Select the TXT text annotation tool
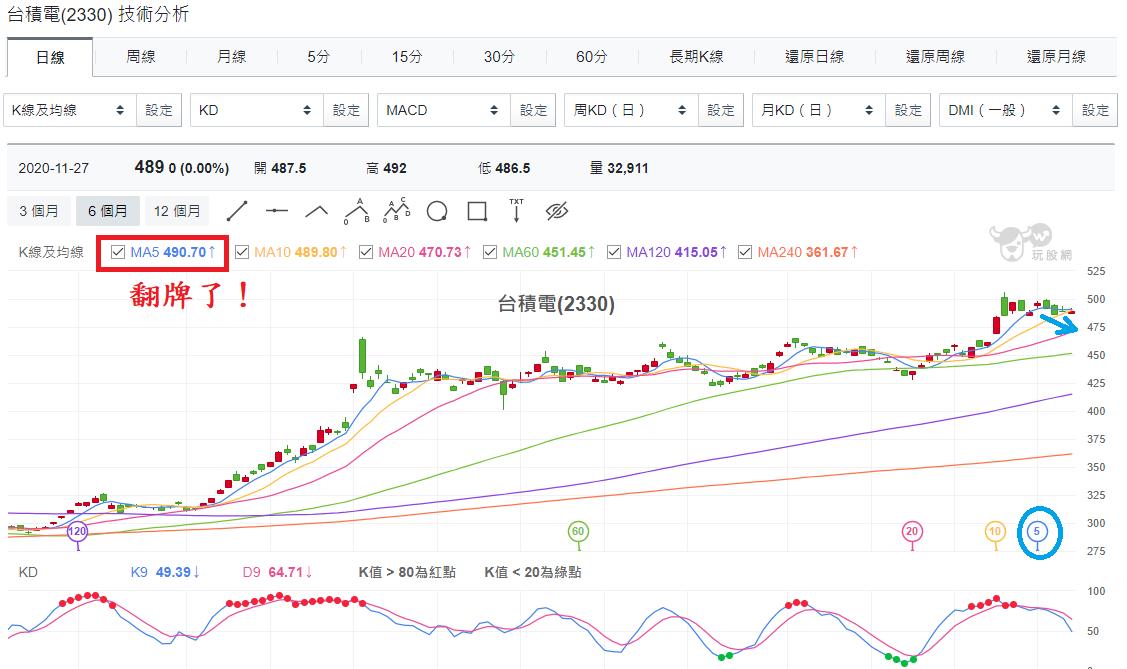 [516, 211]
